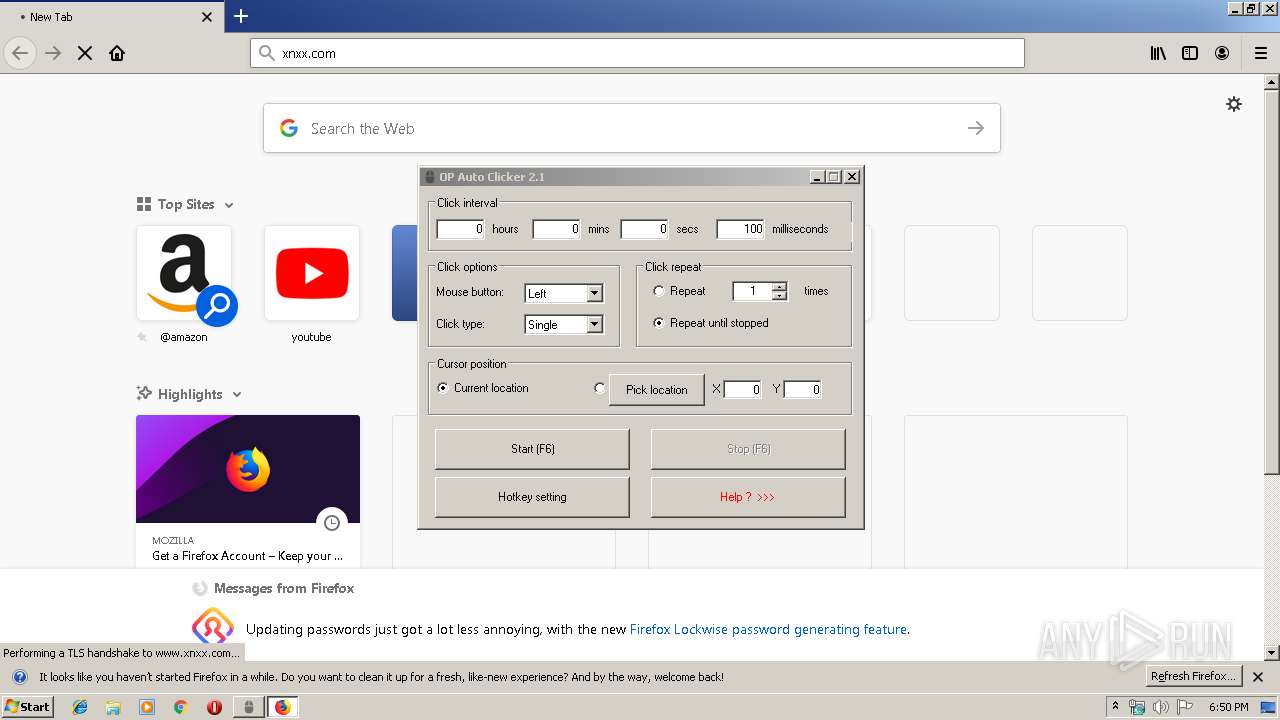Open Windows Explorer folder from taskbar
1280x720 pixels.
tap(113, 707)
